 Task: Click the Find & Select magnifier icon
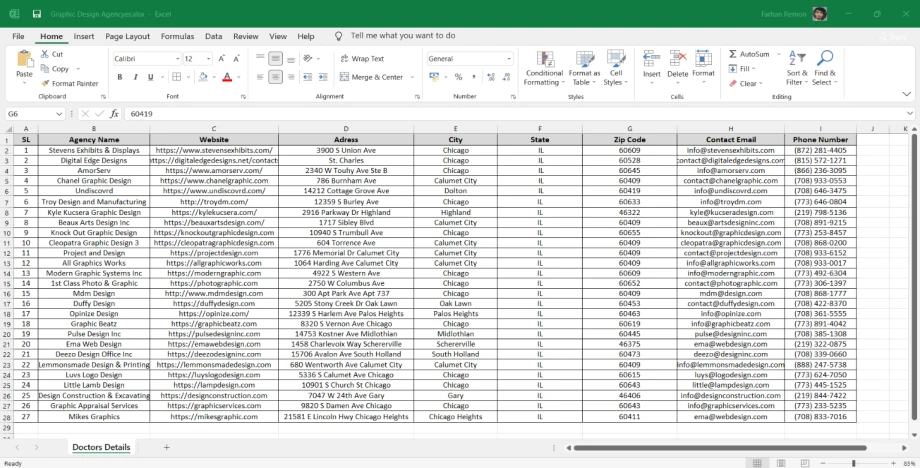coord(823,59)
